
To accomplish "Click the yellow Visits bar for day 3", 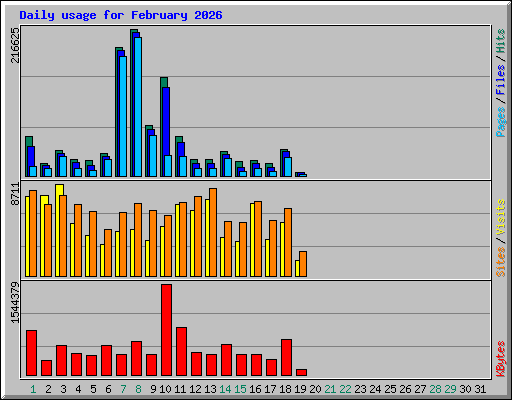I will [58, 230].
